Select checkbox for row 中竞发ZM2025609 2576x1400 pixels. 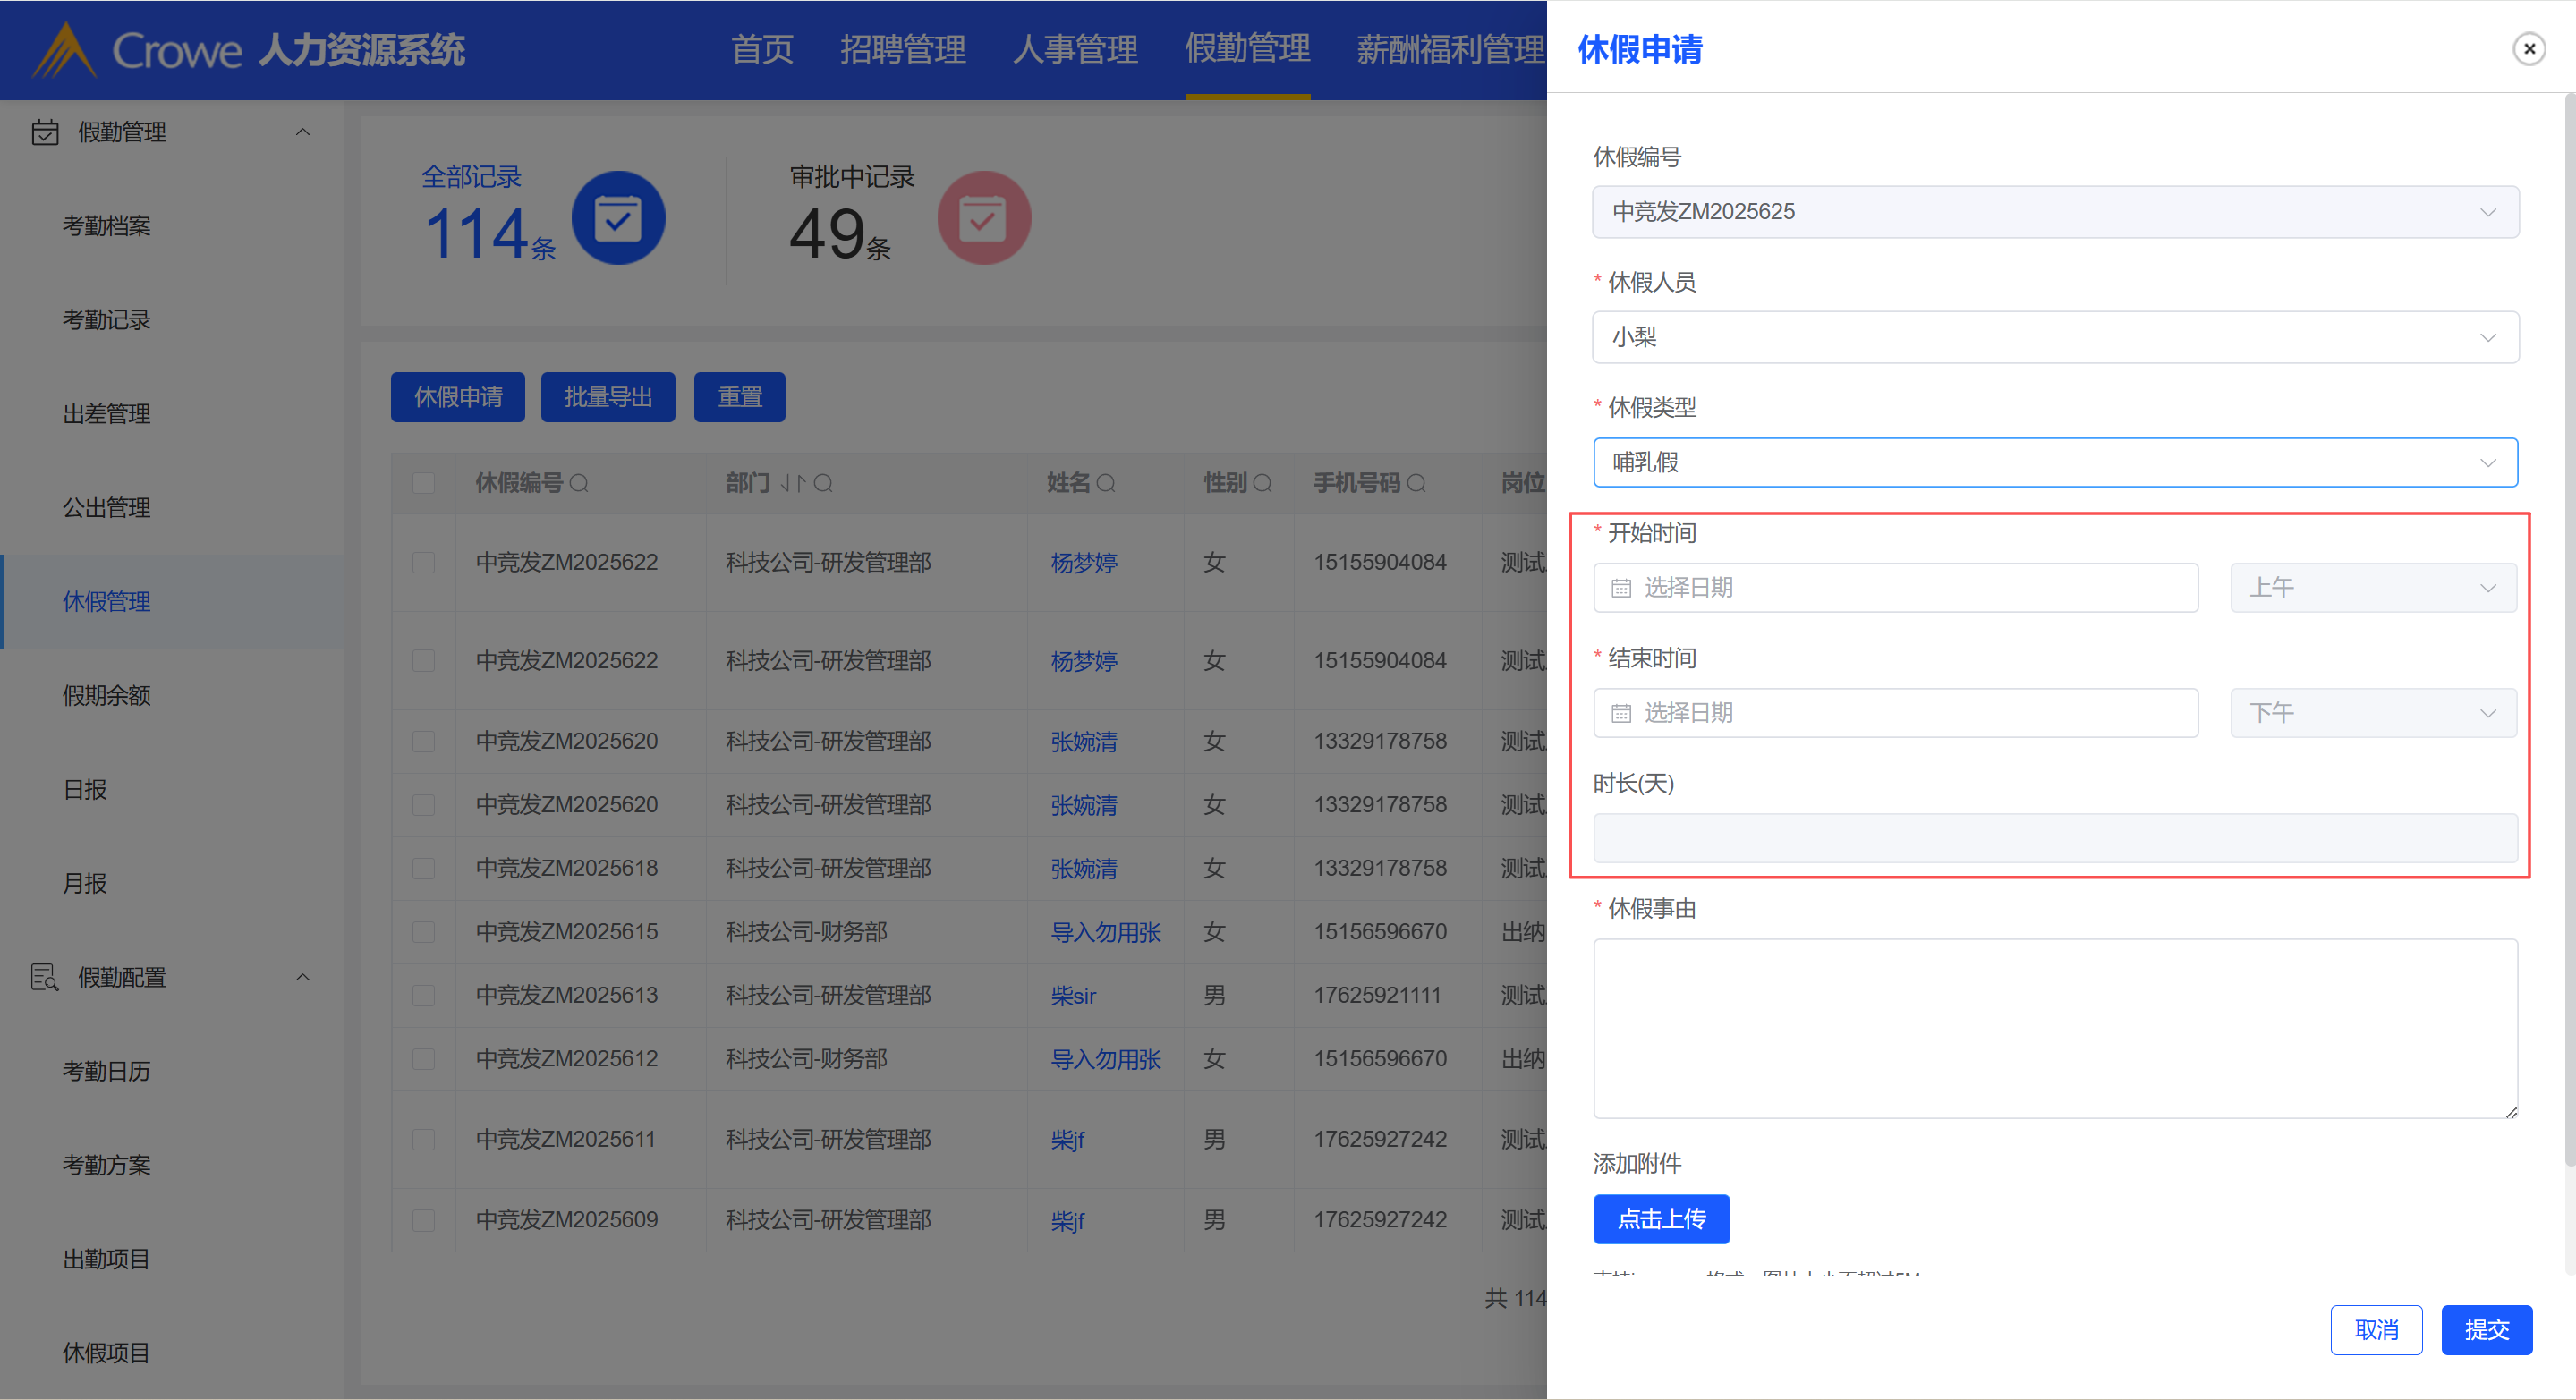[x=424, y=1220]
